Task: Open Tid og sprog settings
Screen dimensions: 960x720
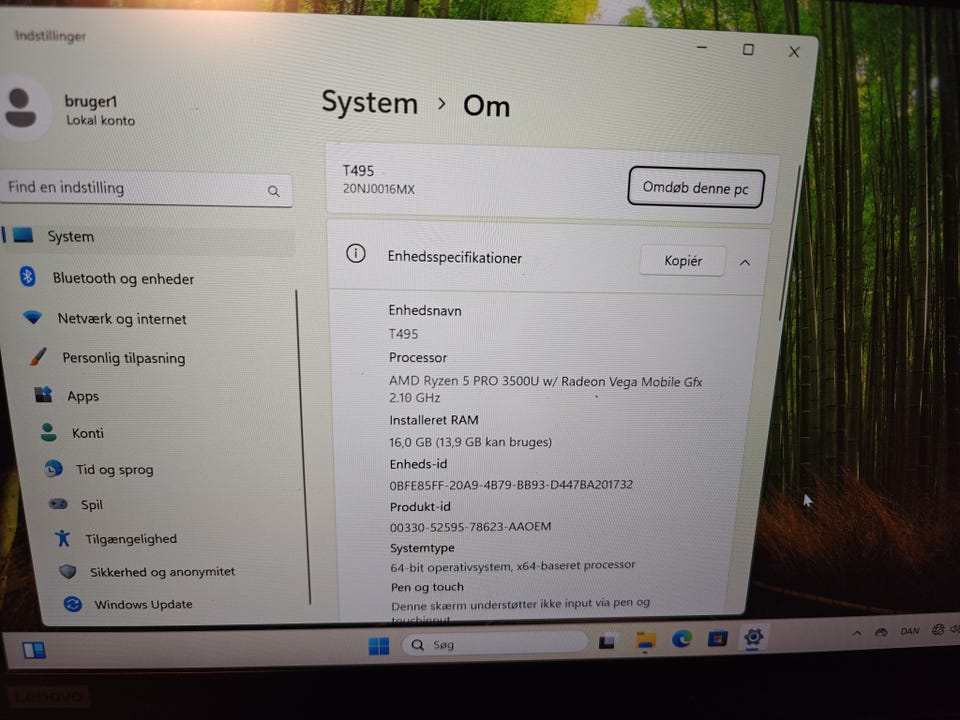Action: click(114, 470)
